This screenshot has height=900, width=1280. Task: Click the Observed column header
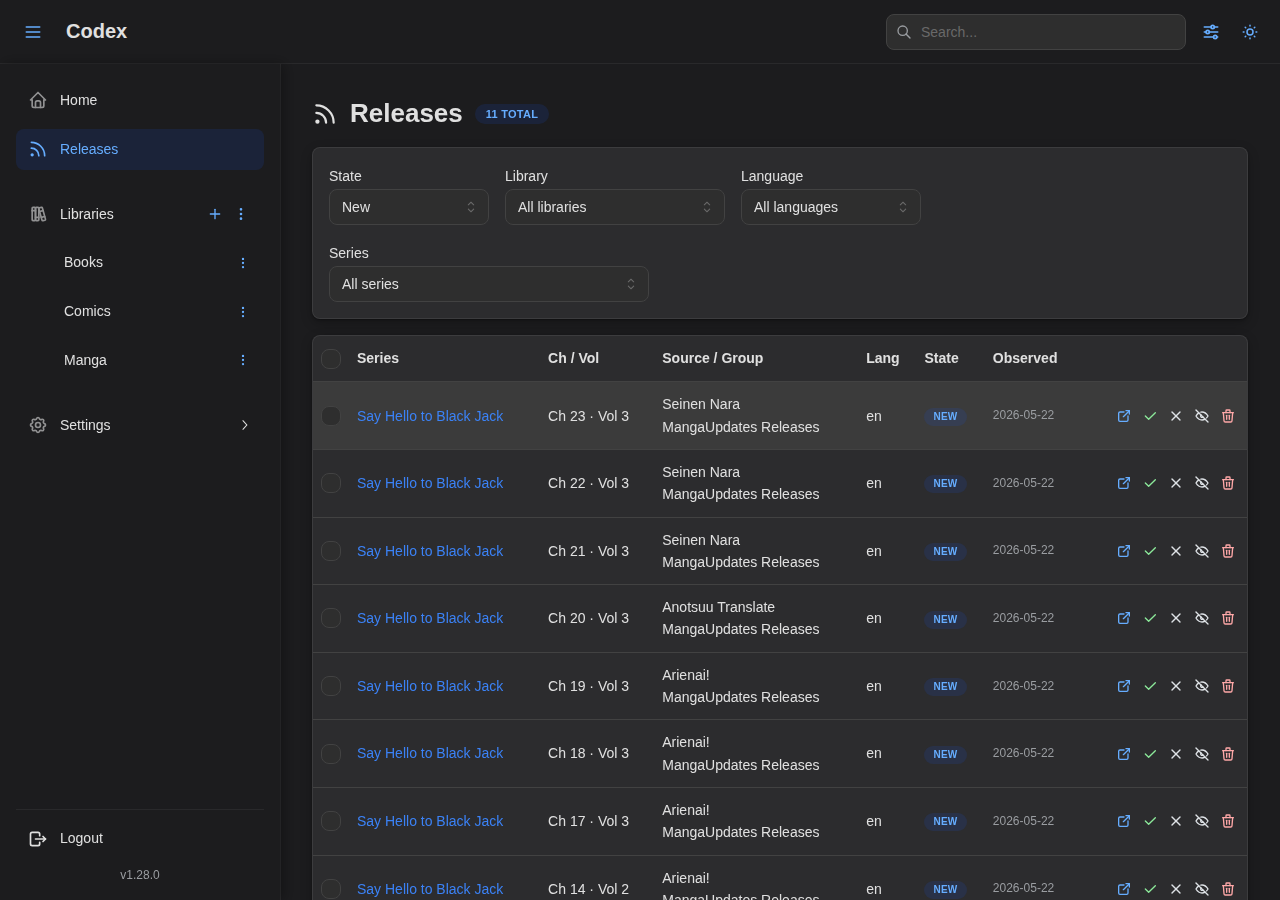point(1025,358)
